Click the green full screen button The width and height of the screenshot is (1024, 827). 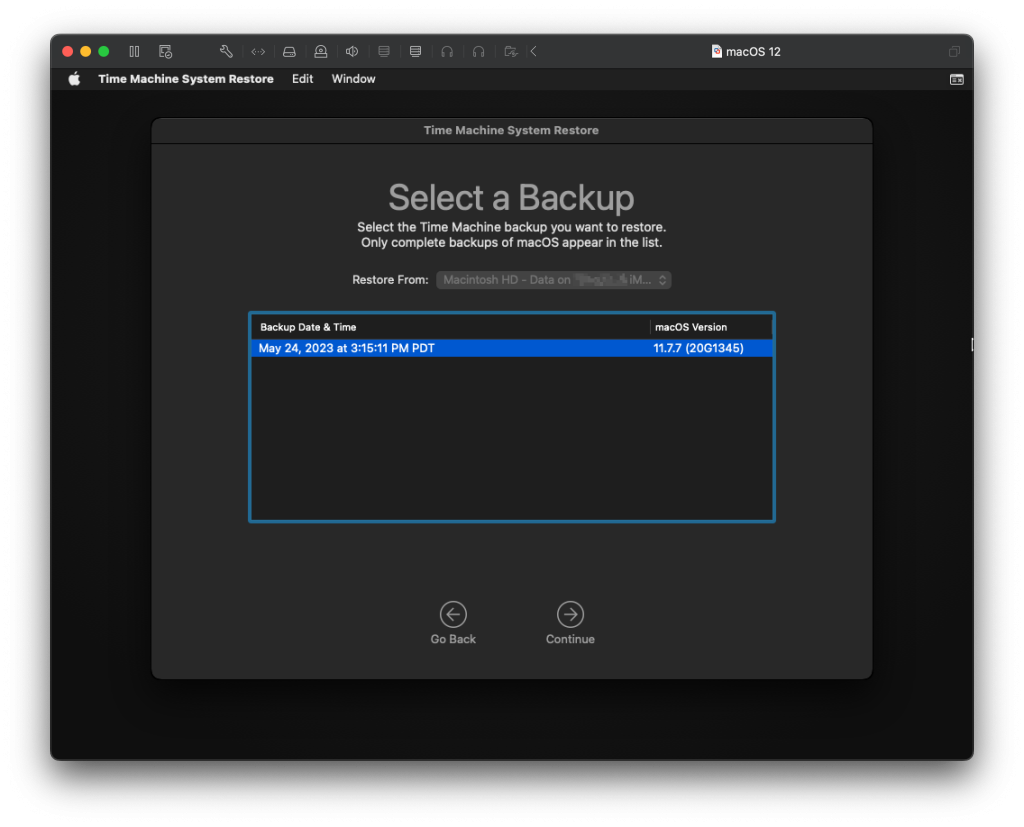[x=104, y=52]
